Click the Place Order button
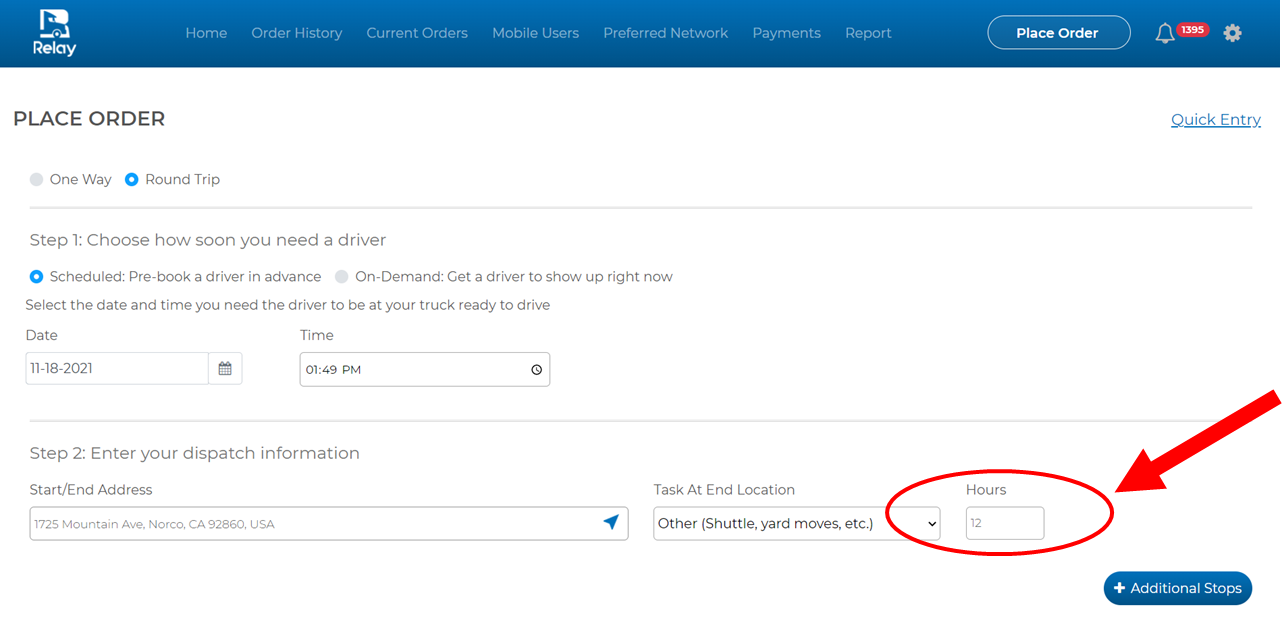The width and height of the screenshot is (1282, 620). tap(1058, 33)
